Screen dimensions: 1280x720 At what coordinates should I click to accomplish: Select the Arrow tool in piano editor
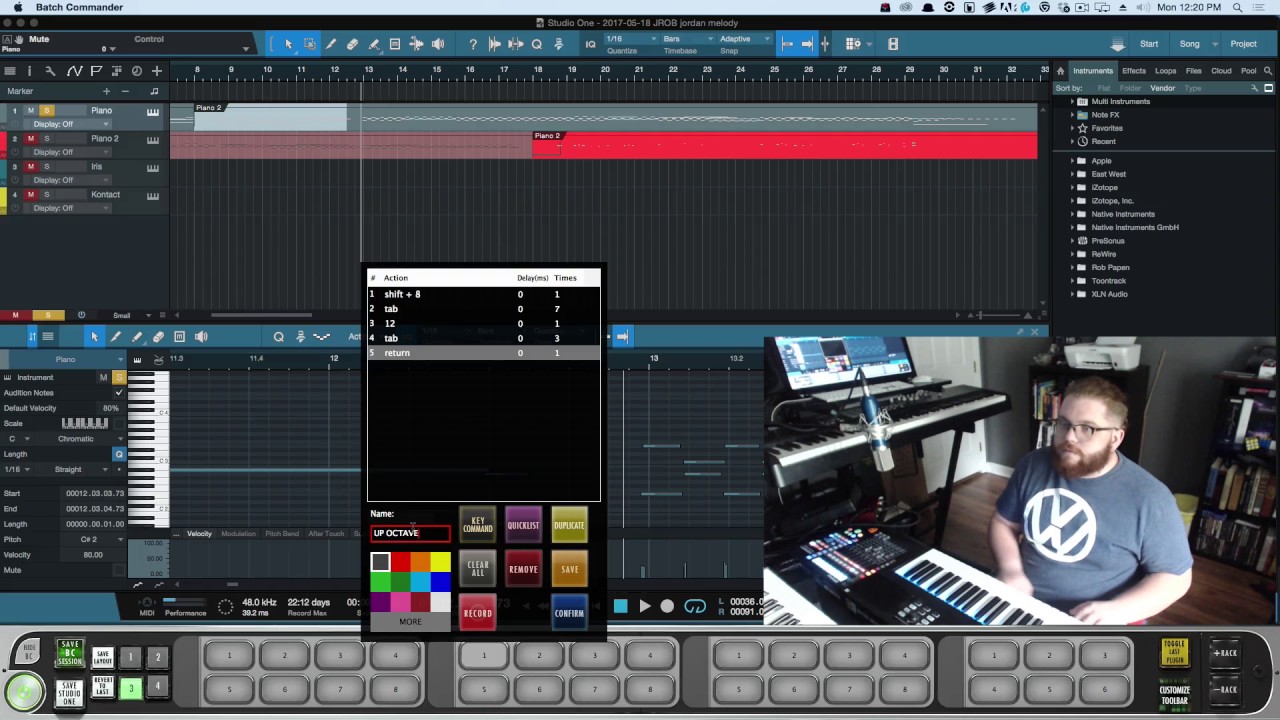pyautogui.click(x=94, y=337)
